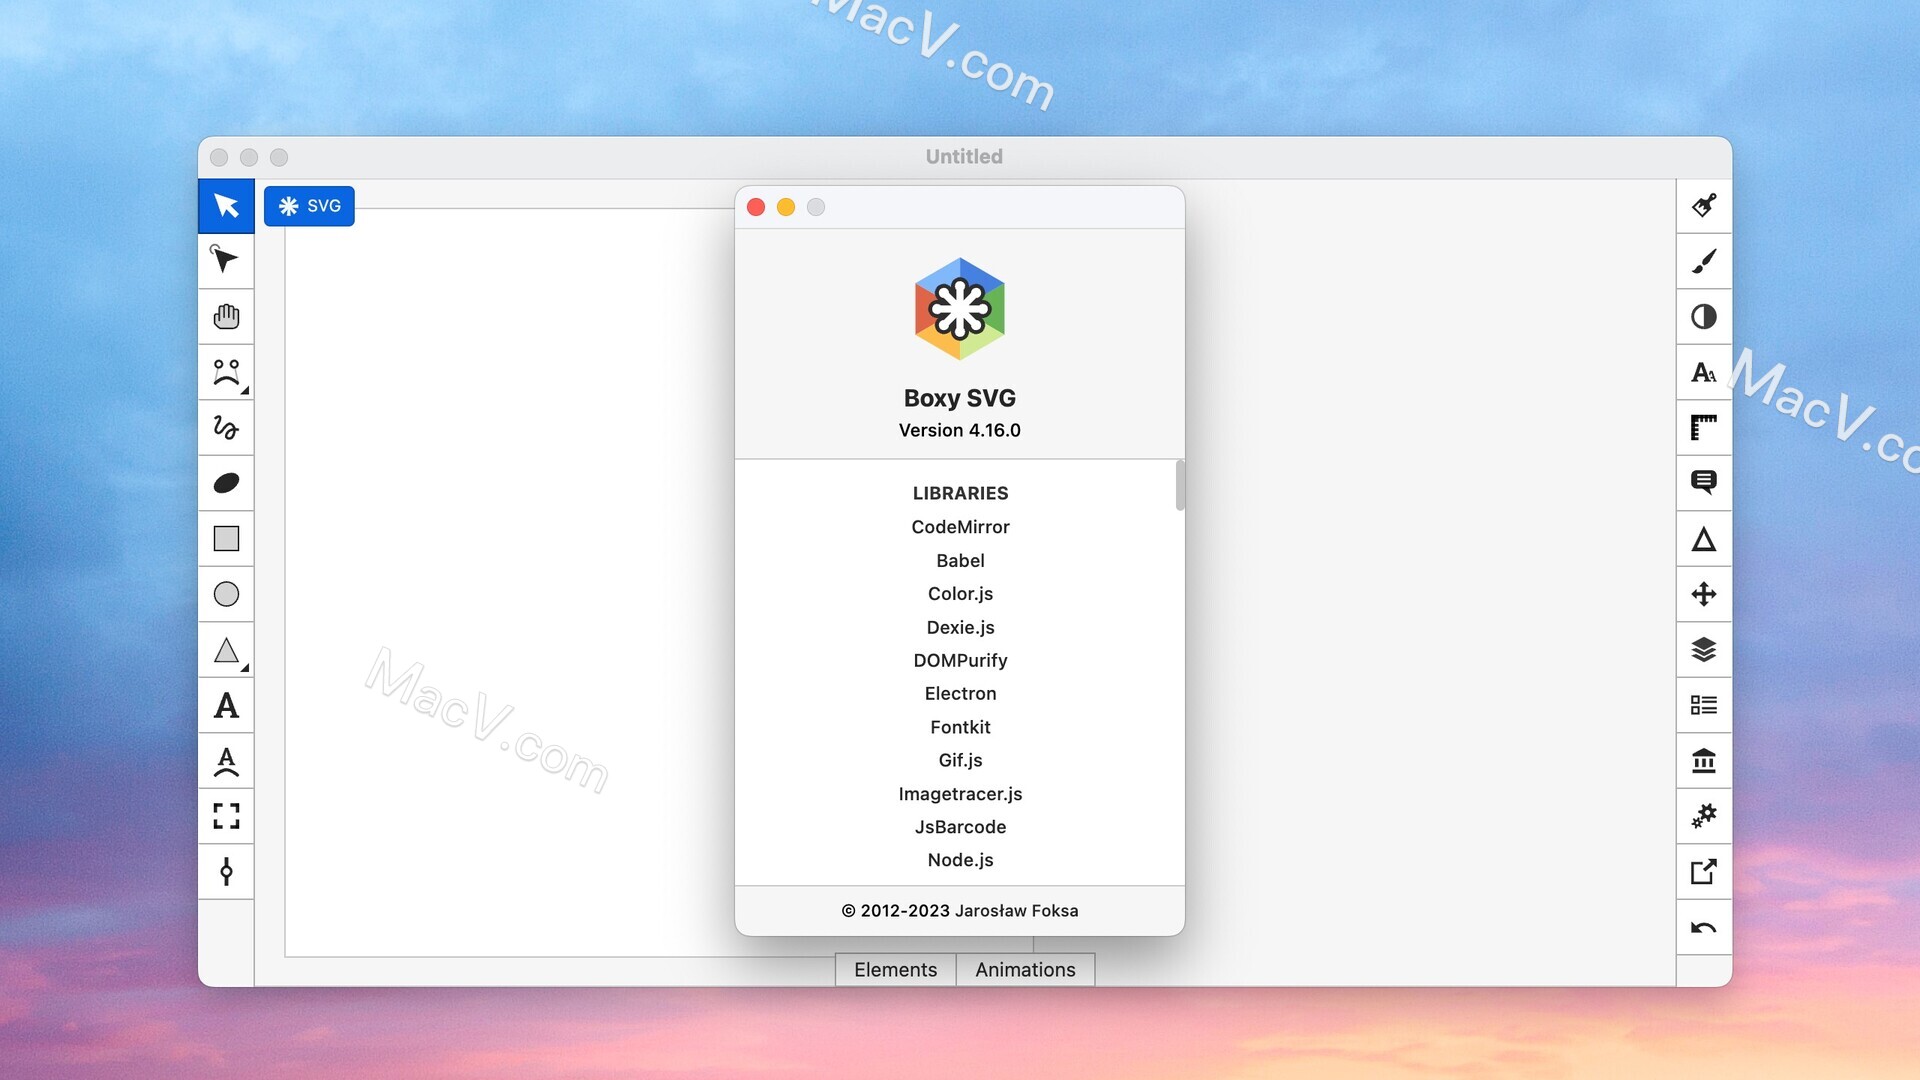Click the Boxy SVG hexagon logo

(960, 309)
